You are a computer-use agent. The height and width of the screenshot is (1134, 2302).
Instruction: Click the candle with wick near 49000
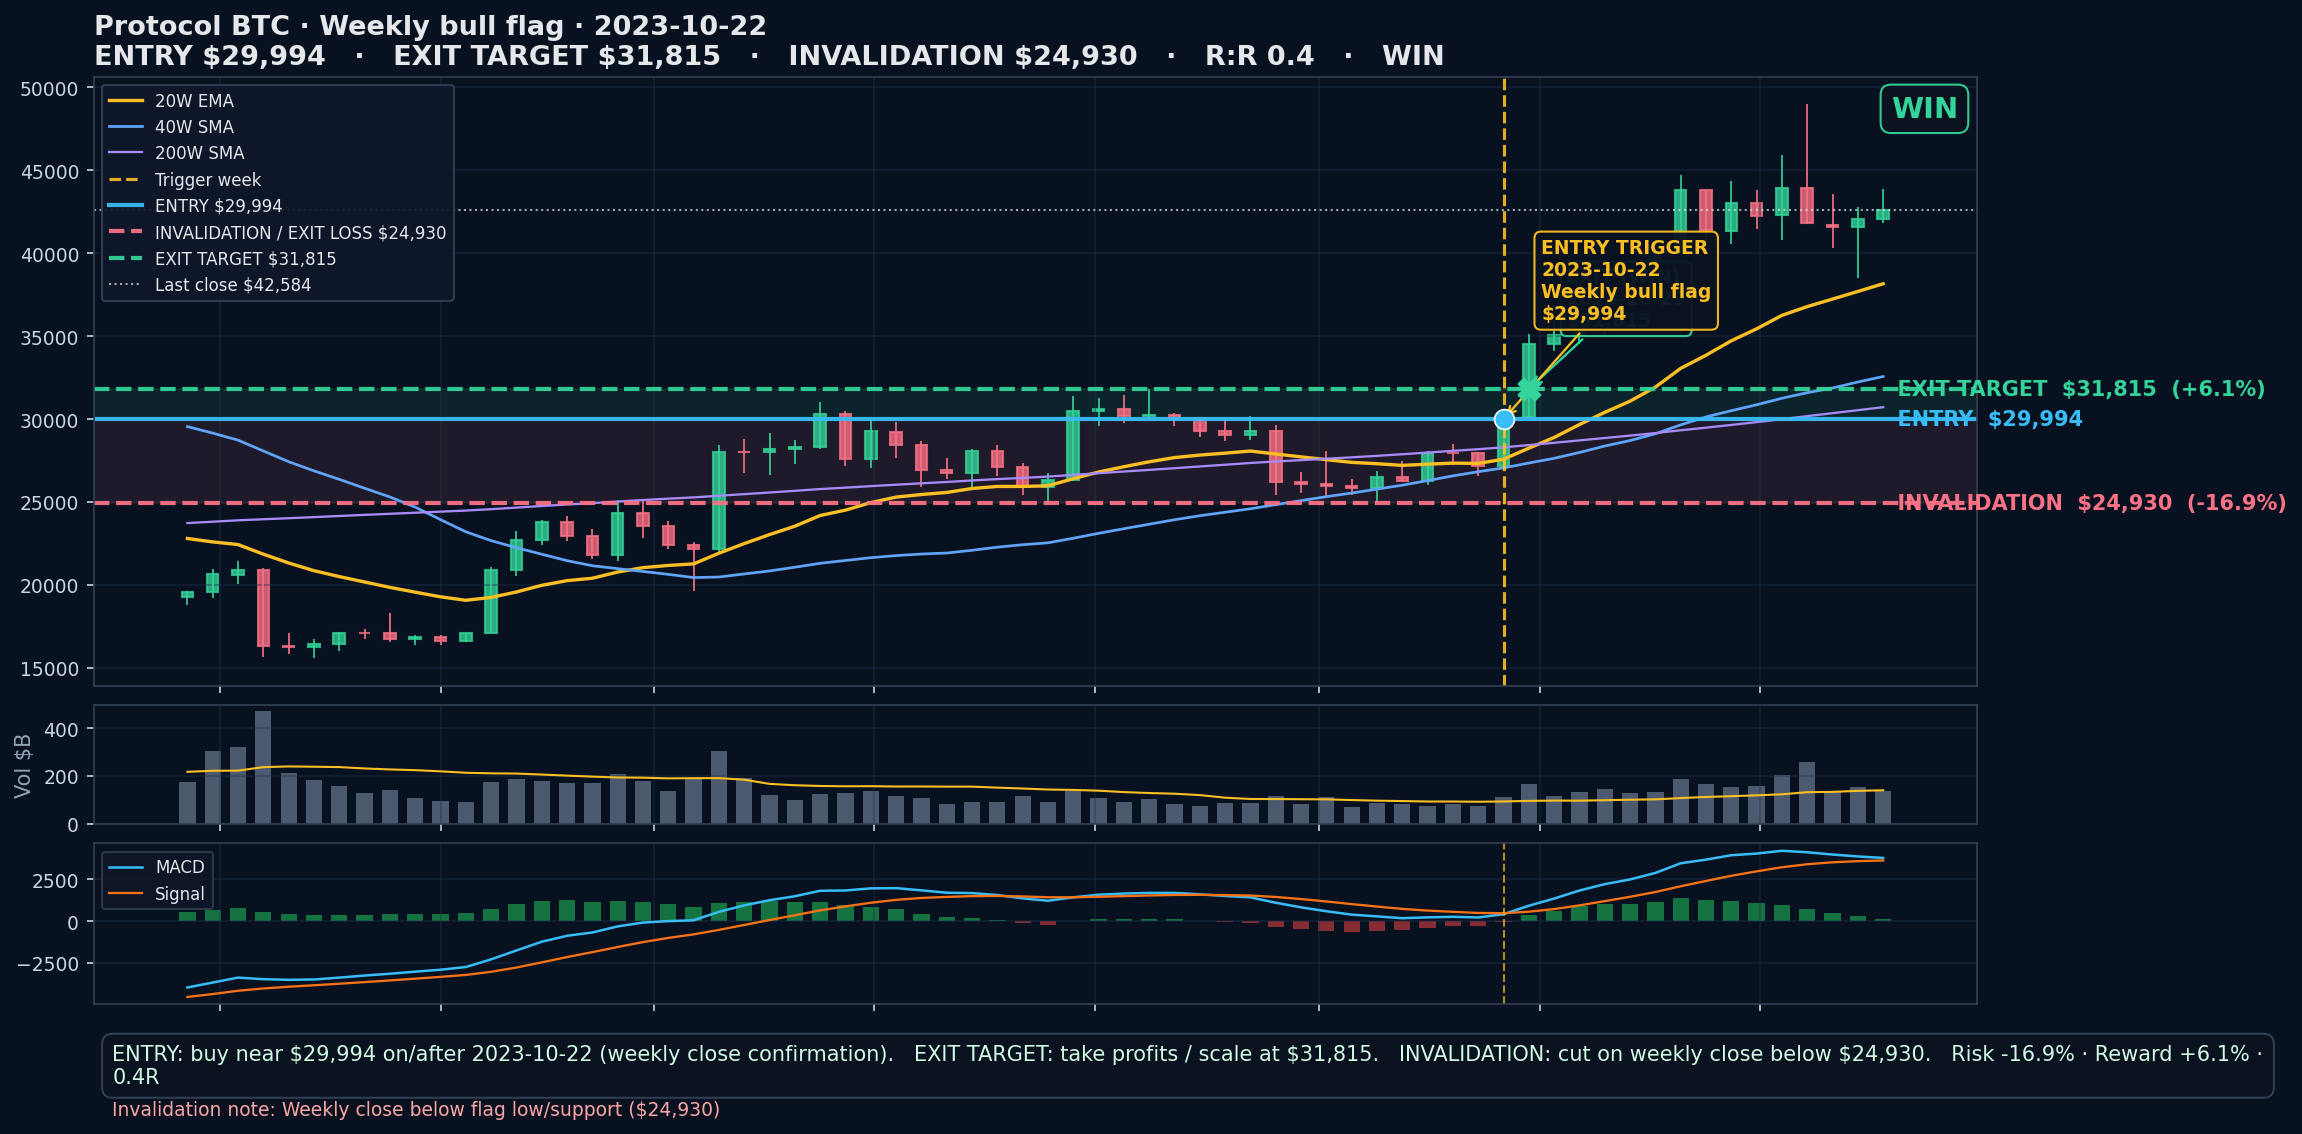point(1807,205)
